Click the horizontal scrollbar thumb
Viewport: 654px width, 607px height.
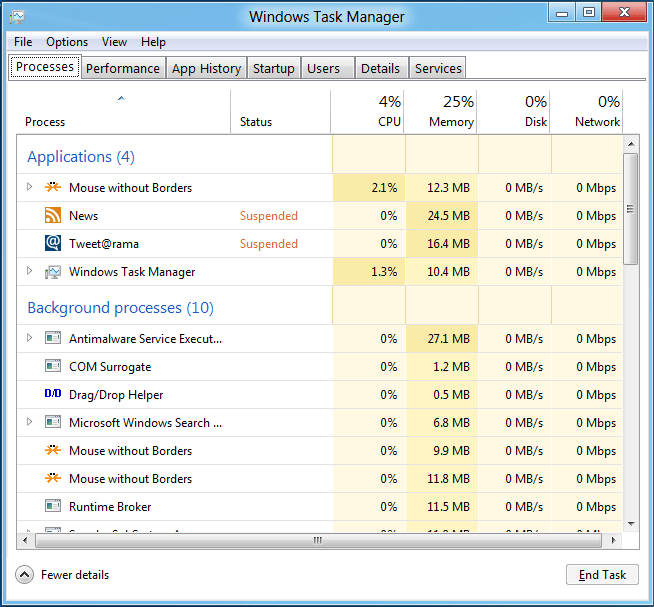pyautogui.click(x=318, y=541)
